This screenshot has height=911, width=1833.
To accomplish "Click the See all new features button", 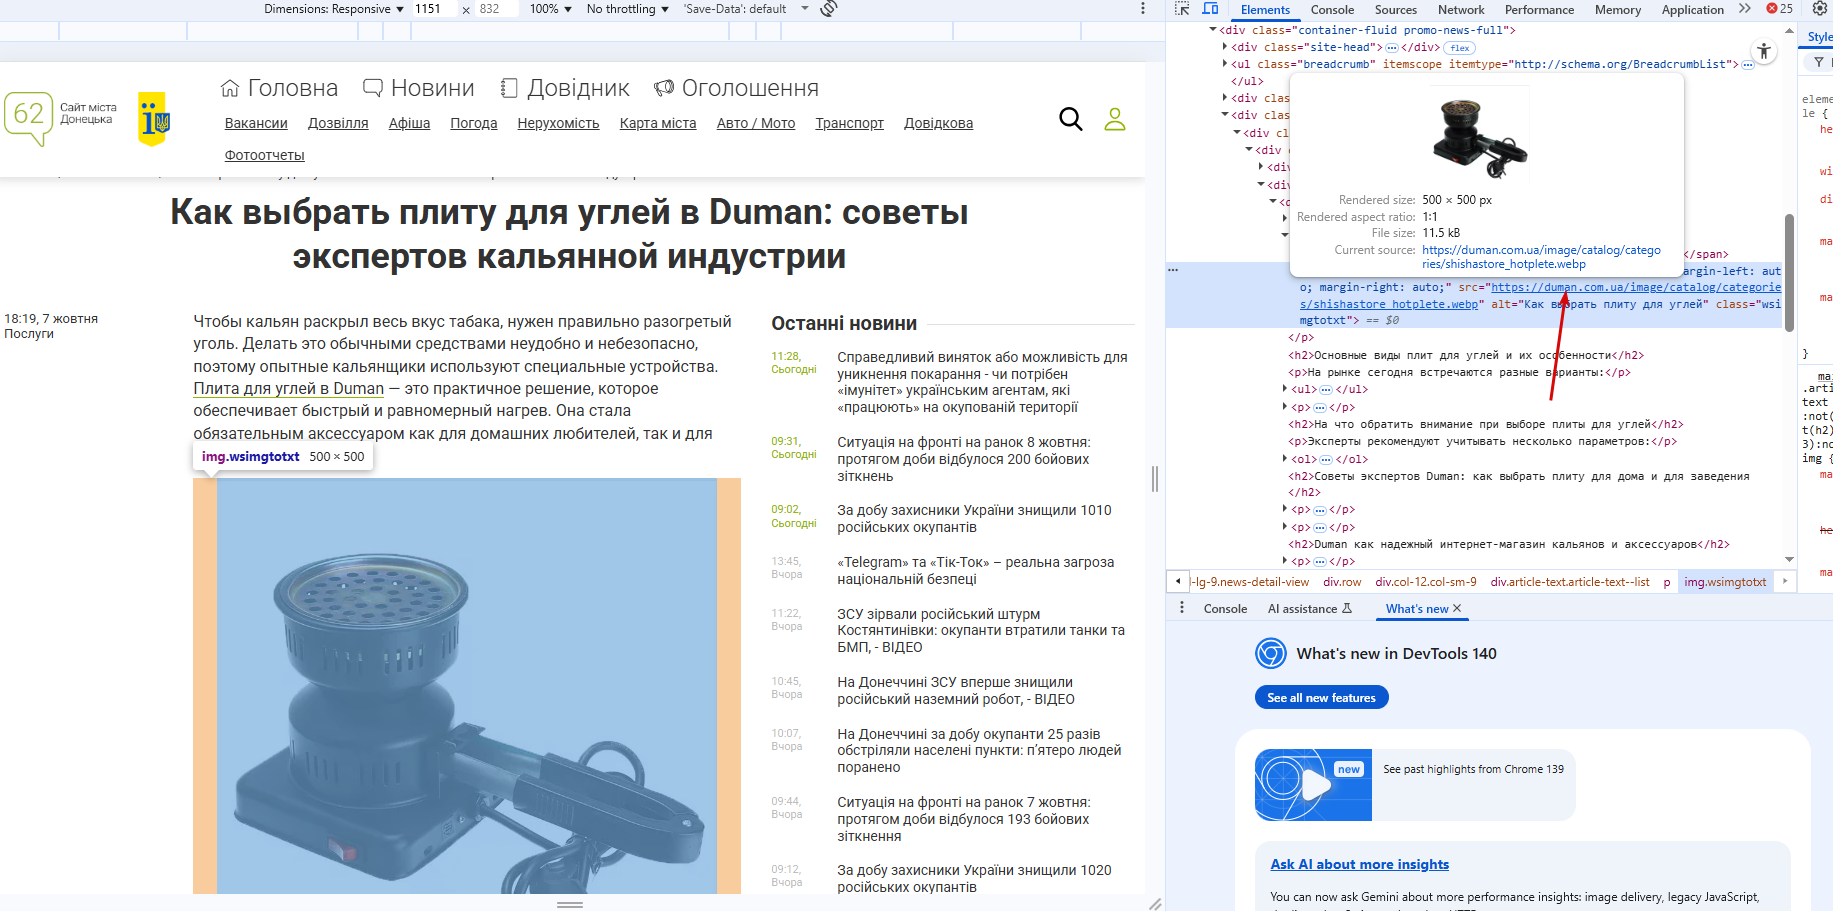I will [x=1321, y=698].
